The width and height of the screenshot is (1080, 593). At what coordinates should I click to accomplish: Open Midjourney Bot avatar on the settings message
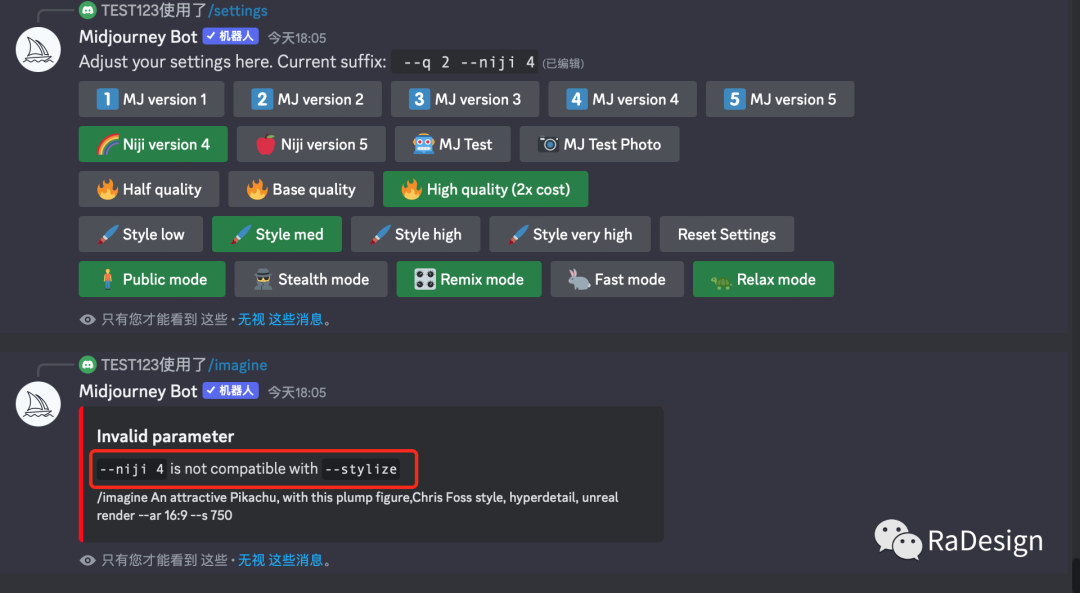coord(38,50)
